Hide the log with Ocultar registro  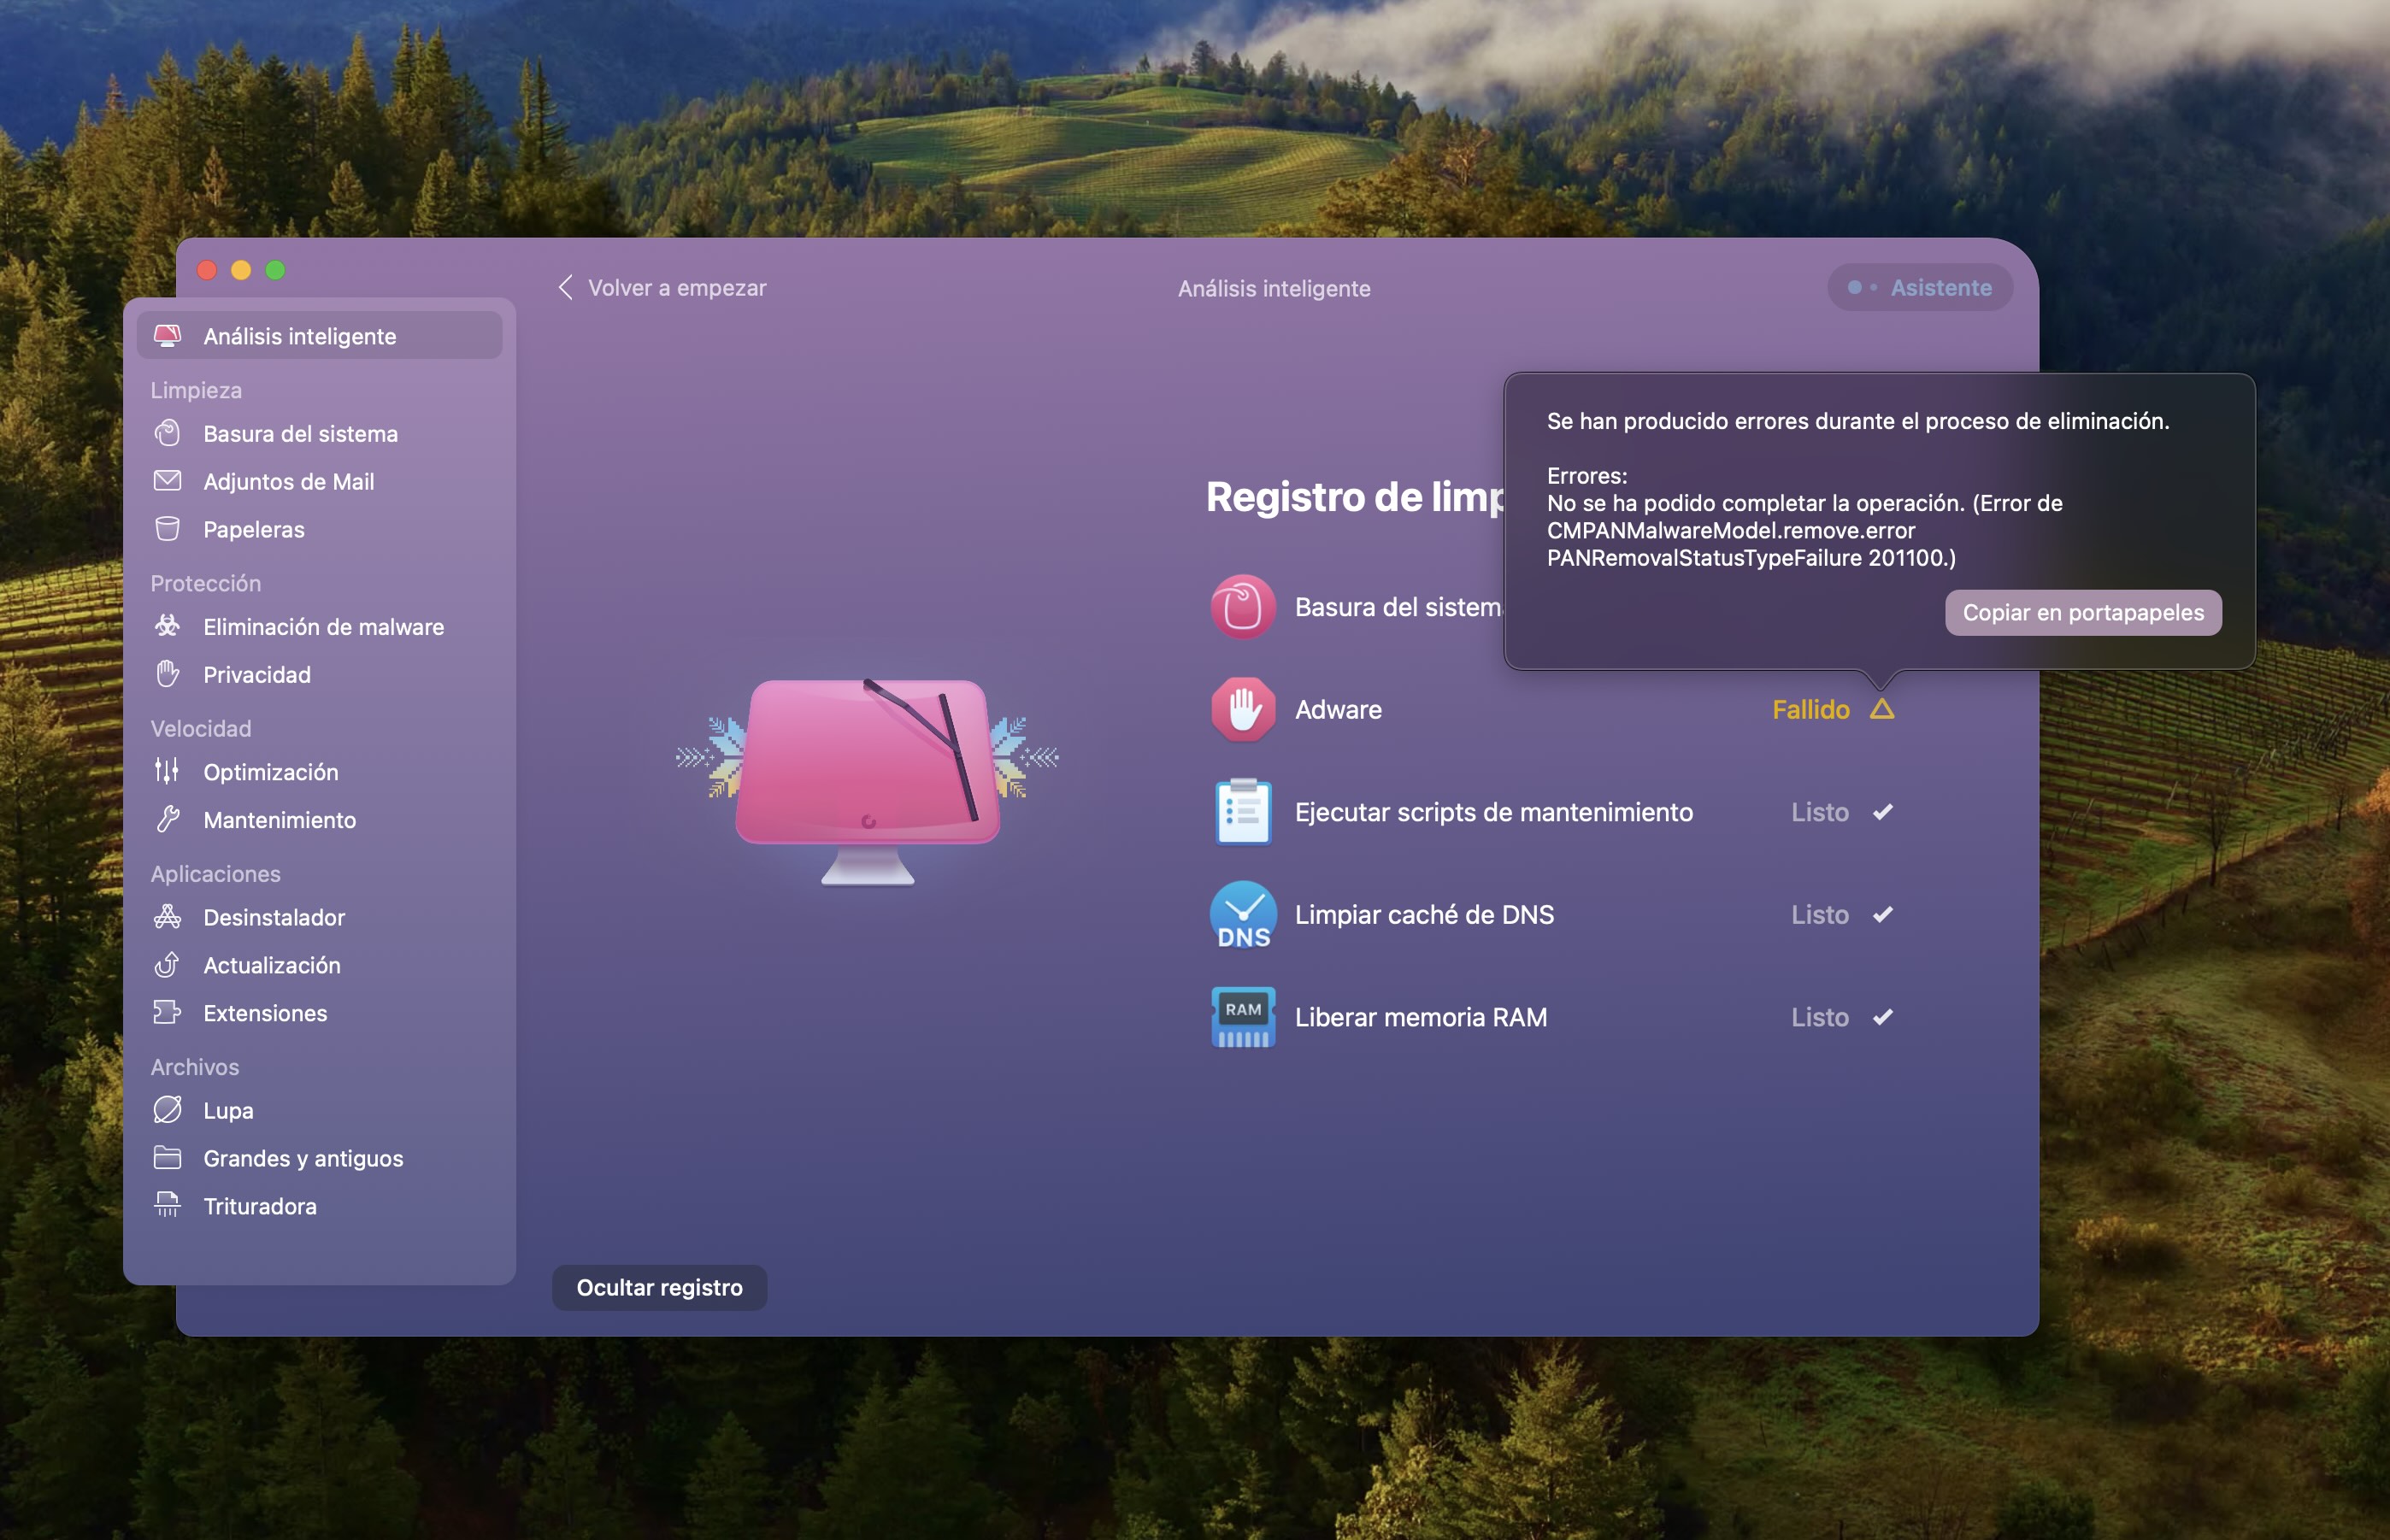(659, 1287)
